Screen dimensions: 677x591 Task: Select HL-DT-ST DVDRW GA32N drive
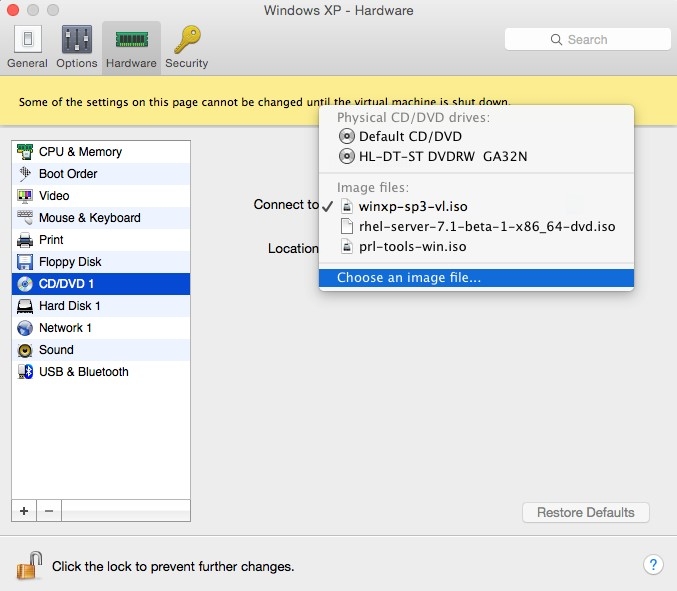pos(442,156)
